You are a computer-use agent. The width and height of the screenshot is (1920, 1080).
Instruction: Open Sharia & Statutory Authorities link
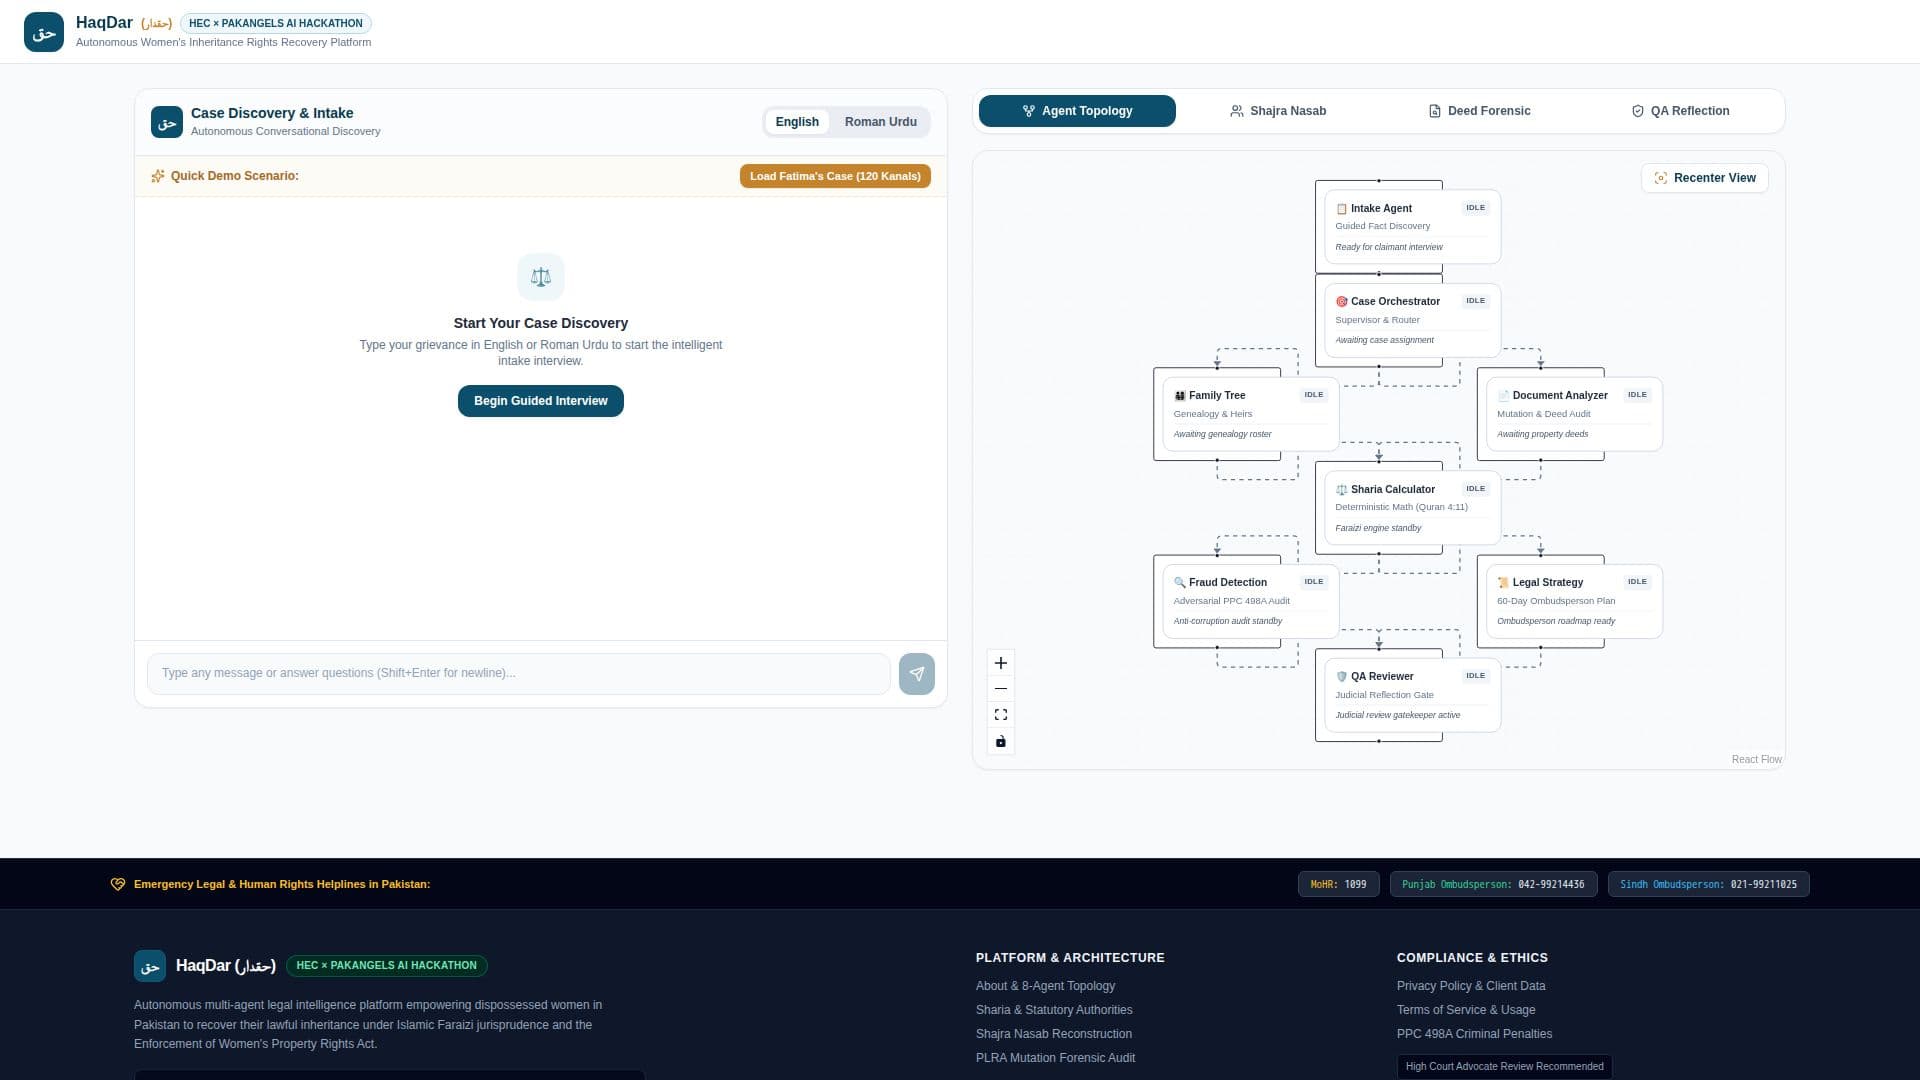coord(1054,1010)
